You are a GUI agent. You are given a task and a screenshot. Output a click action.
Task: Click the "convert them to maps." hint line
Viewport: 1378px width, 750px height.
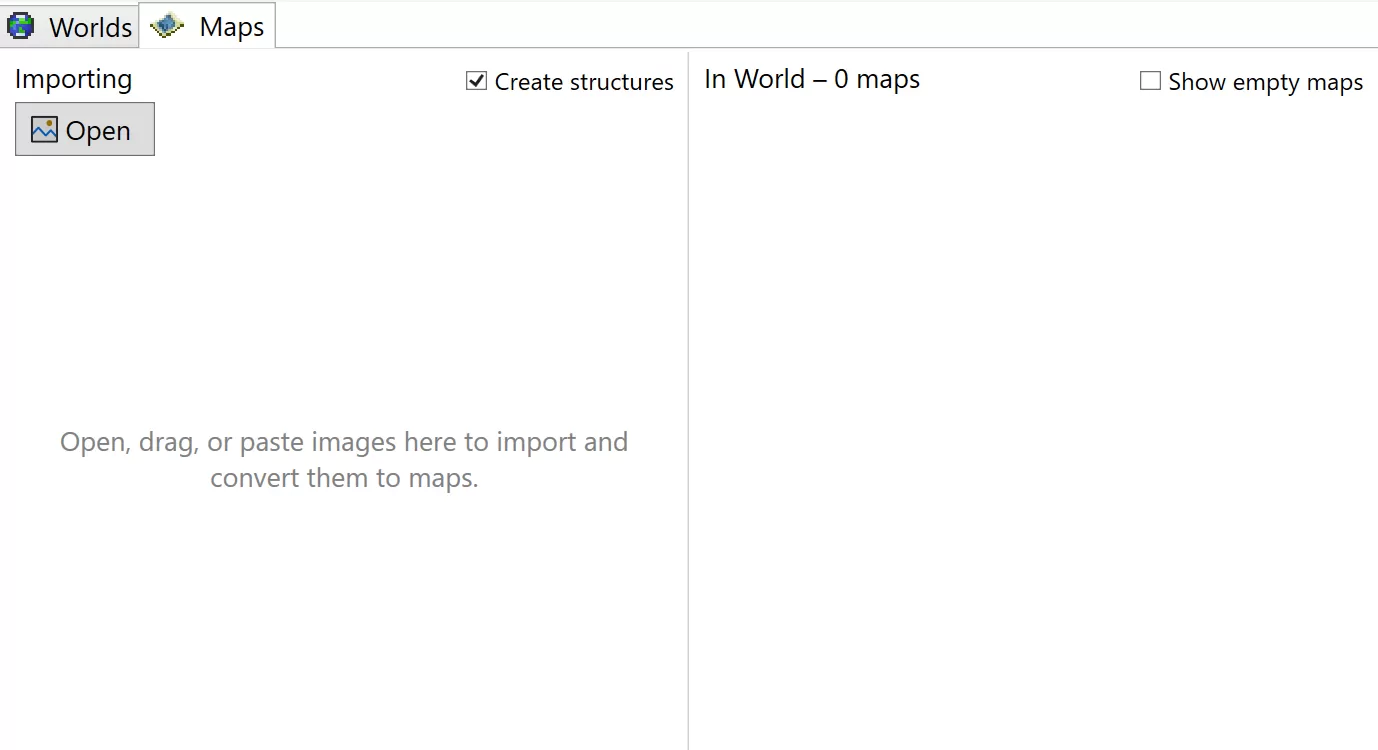(344, 478)
